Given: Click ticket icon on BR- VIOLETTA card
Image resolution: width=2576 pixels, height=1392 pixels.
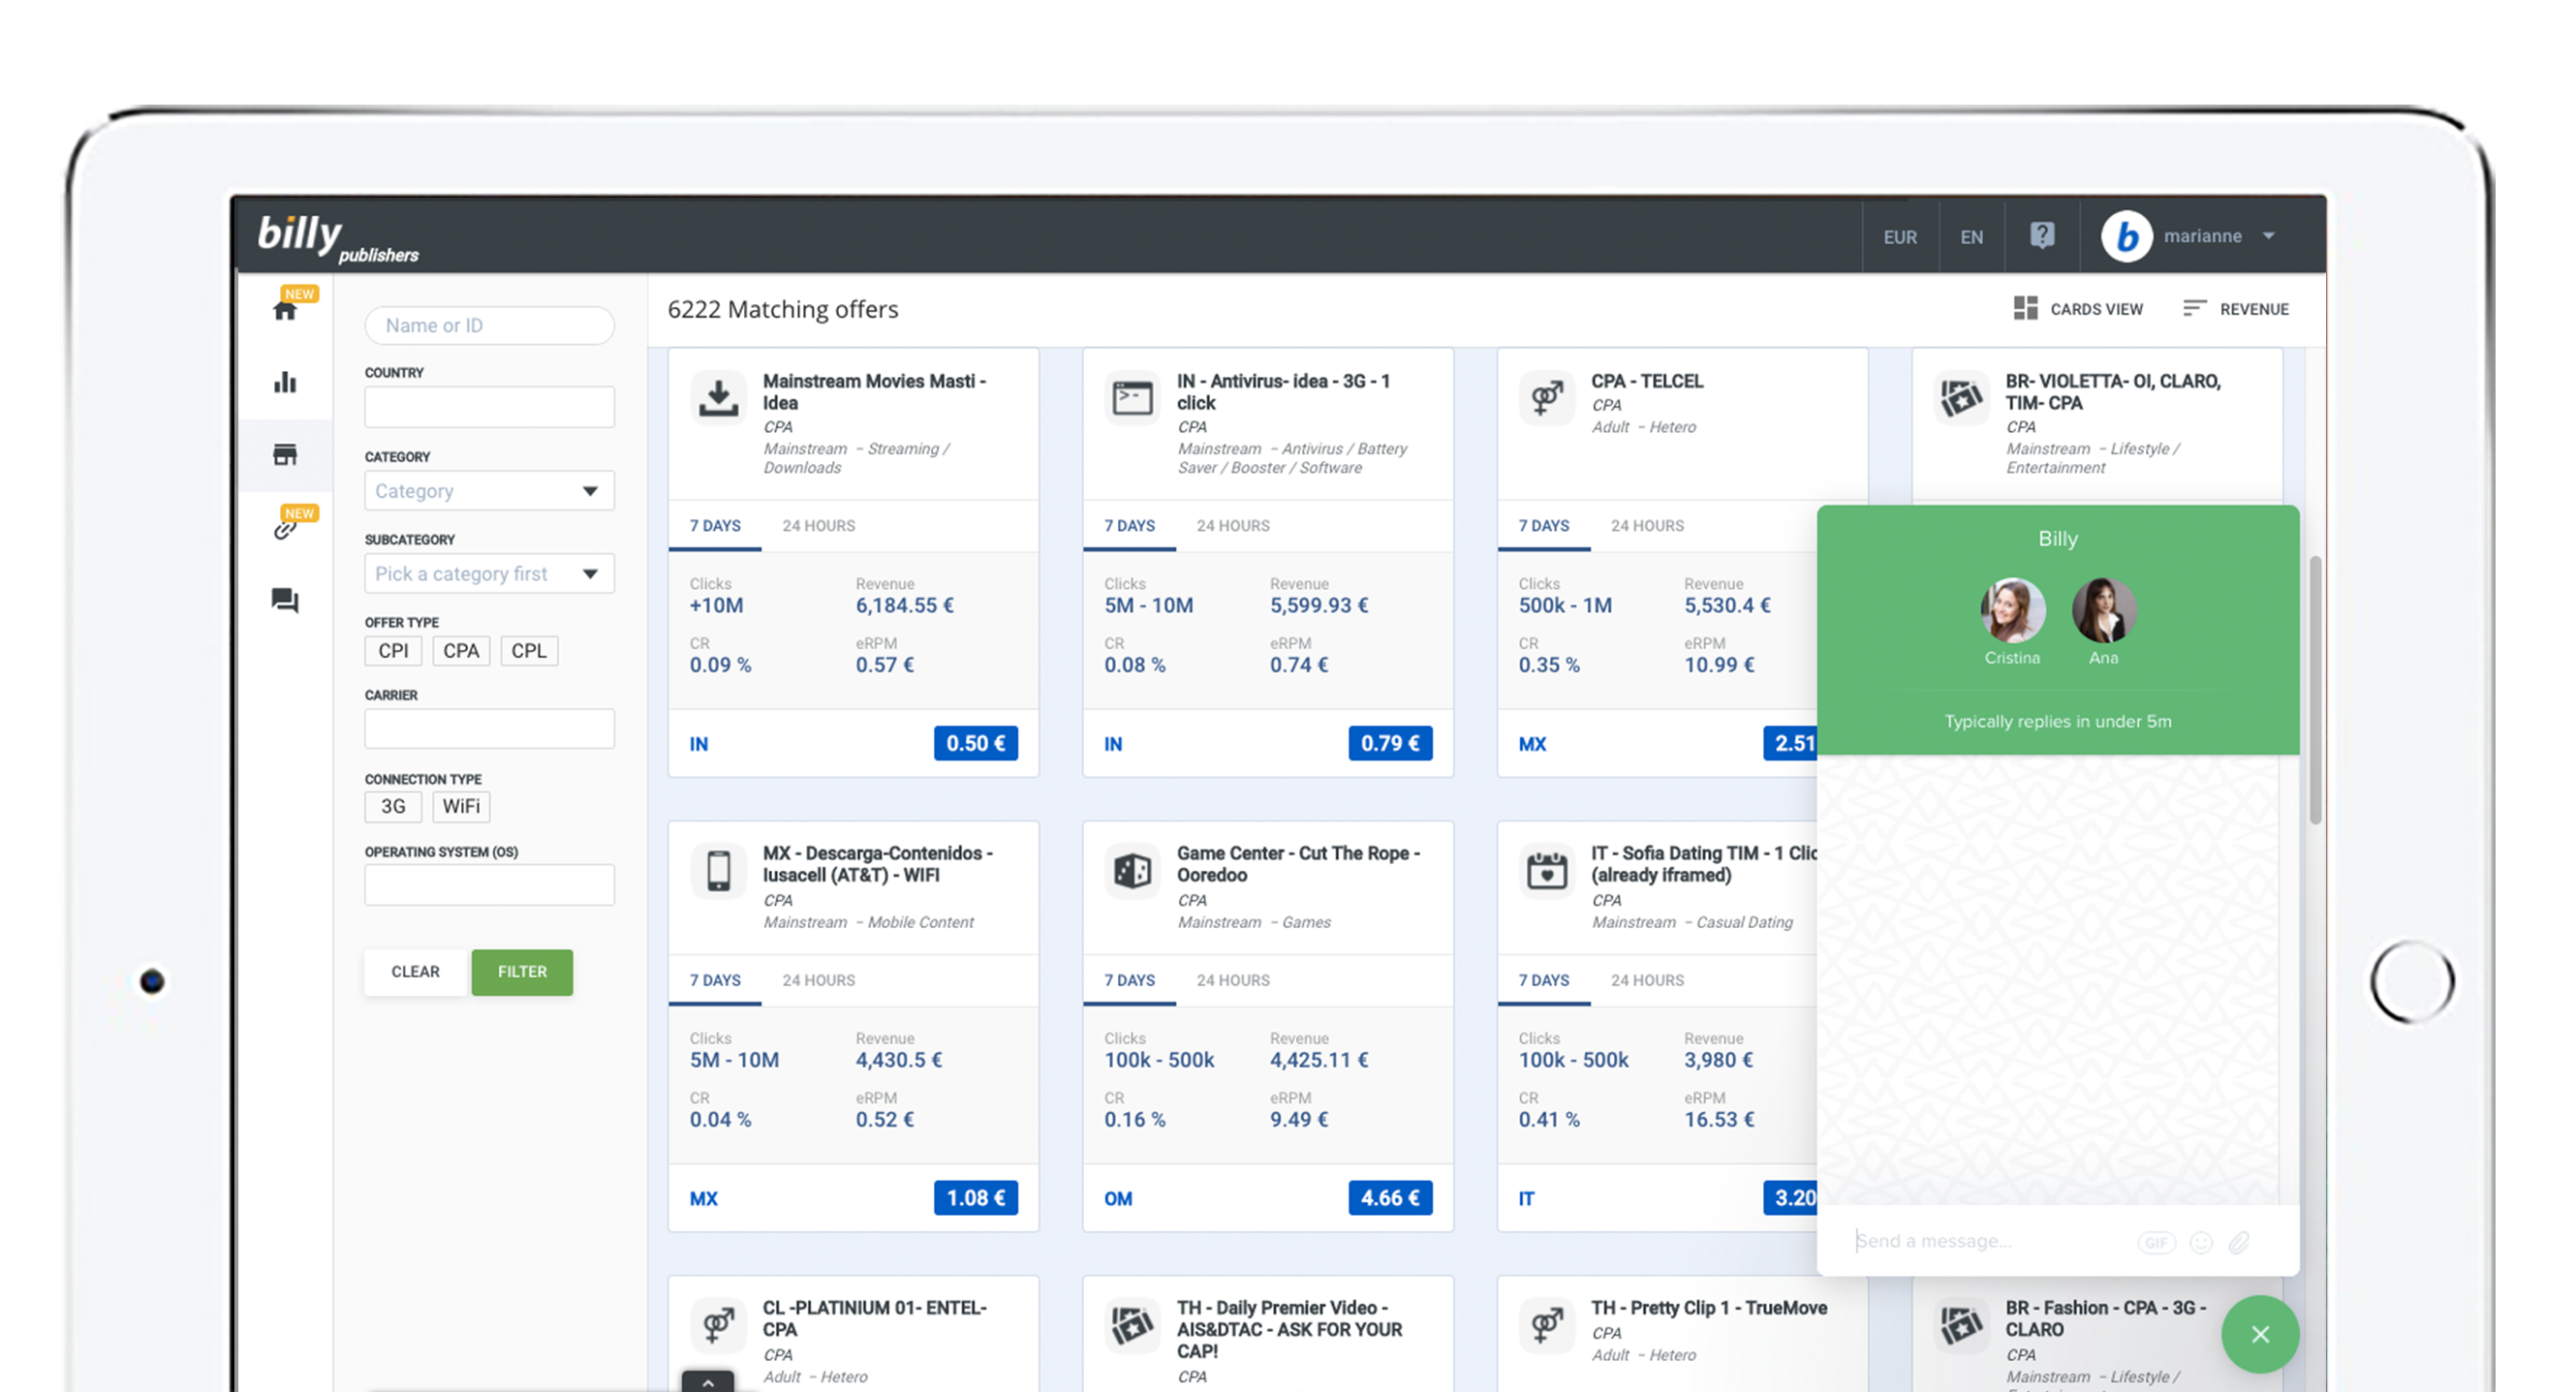Looking at the screenshot, I should click(1960, 397).
